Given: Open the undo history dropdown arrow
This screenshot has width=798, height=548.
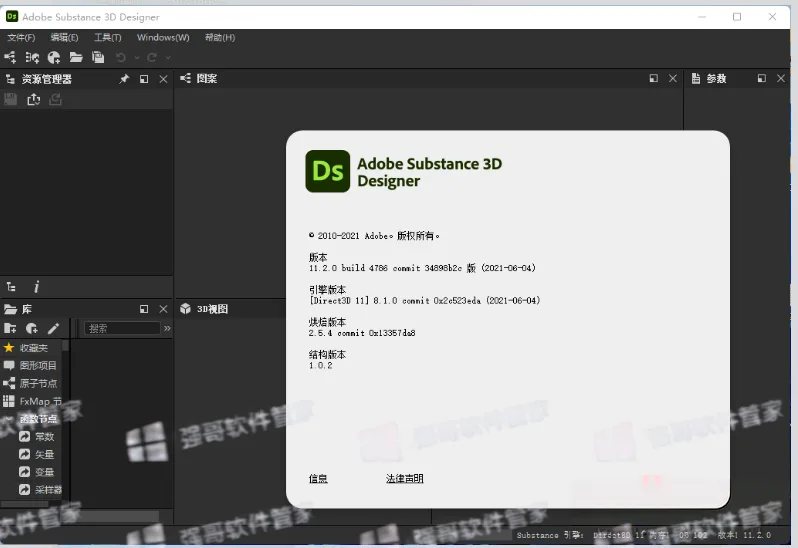Looking at the screenshot, I should [137, 58].
